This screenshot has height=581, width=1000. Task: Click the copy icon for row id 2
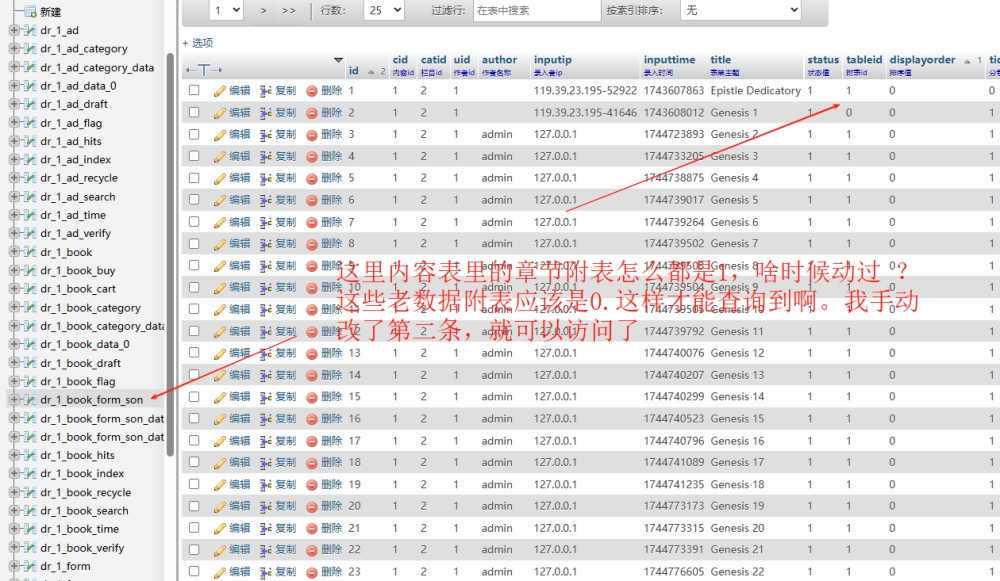(x=266, y=113)
